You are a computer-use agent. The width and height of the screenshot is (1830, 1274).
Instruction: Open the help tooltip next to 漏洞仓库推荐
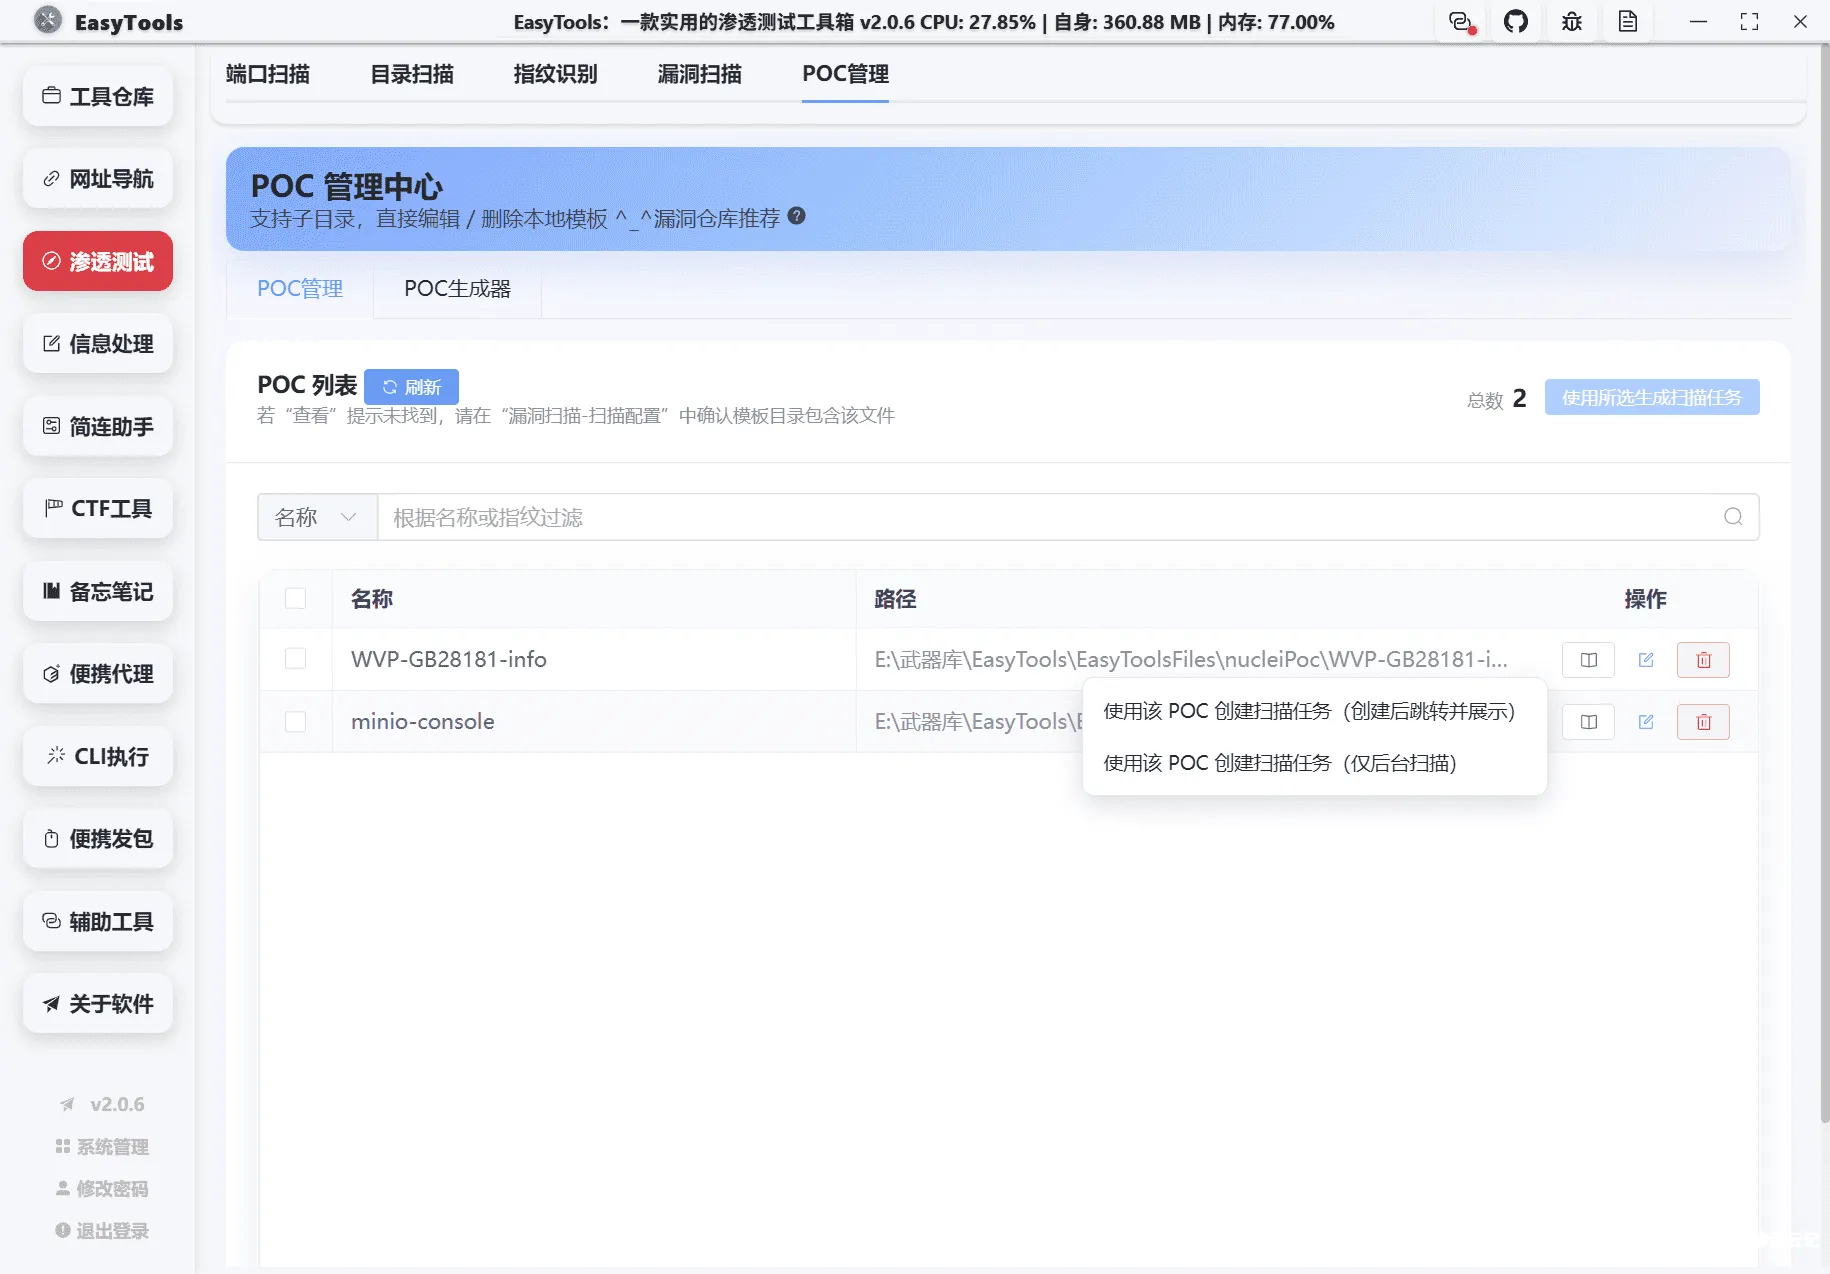797,216
